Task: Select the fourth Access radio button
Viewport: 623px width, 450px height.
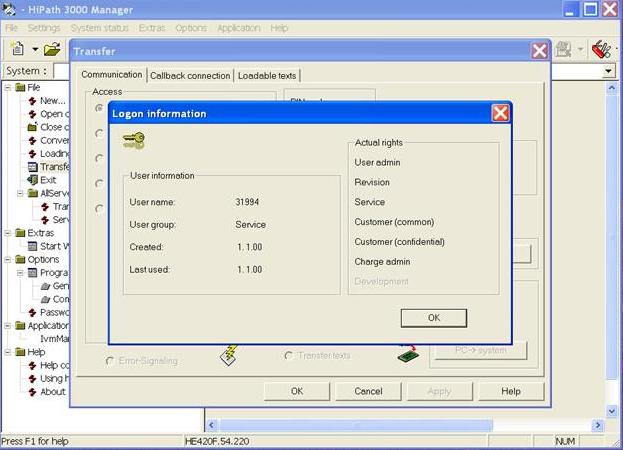Action: (99, 183)
